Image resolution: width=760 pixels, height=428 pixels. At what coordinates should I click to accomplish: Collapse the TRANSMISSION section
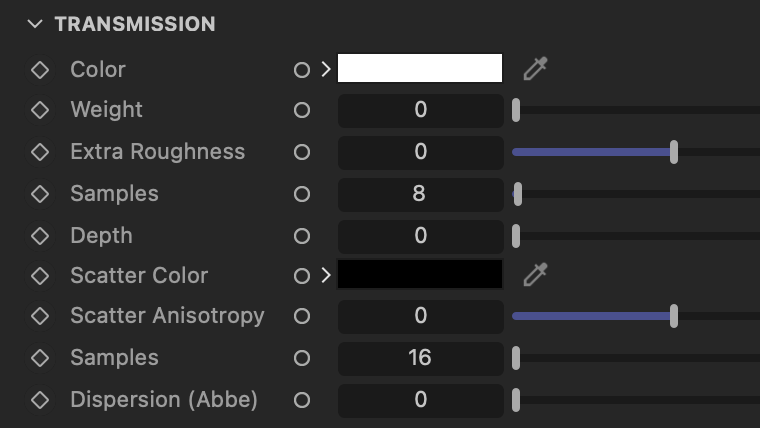pos(35,23)
